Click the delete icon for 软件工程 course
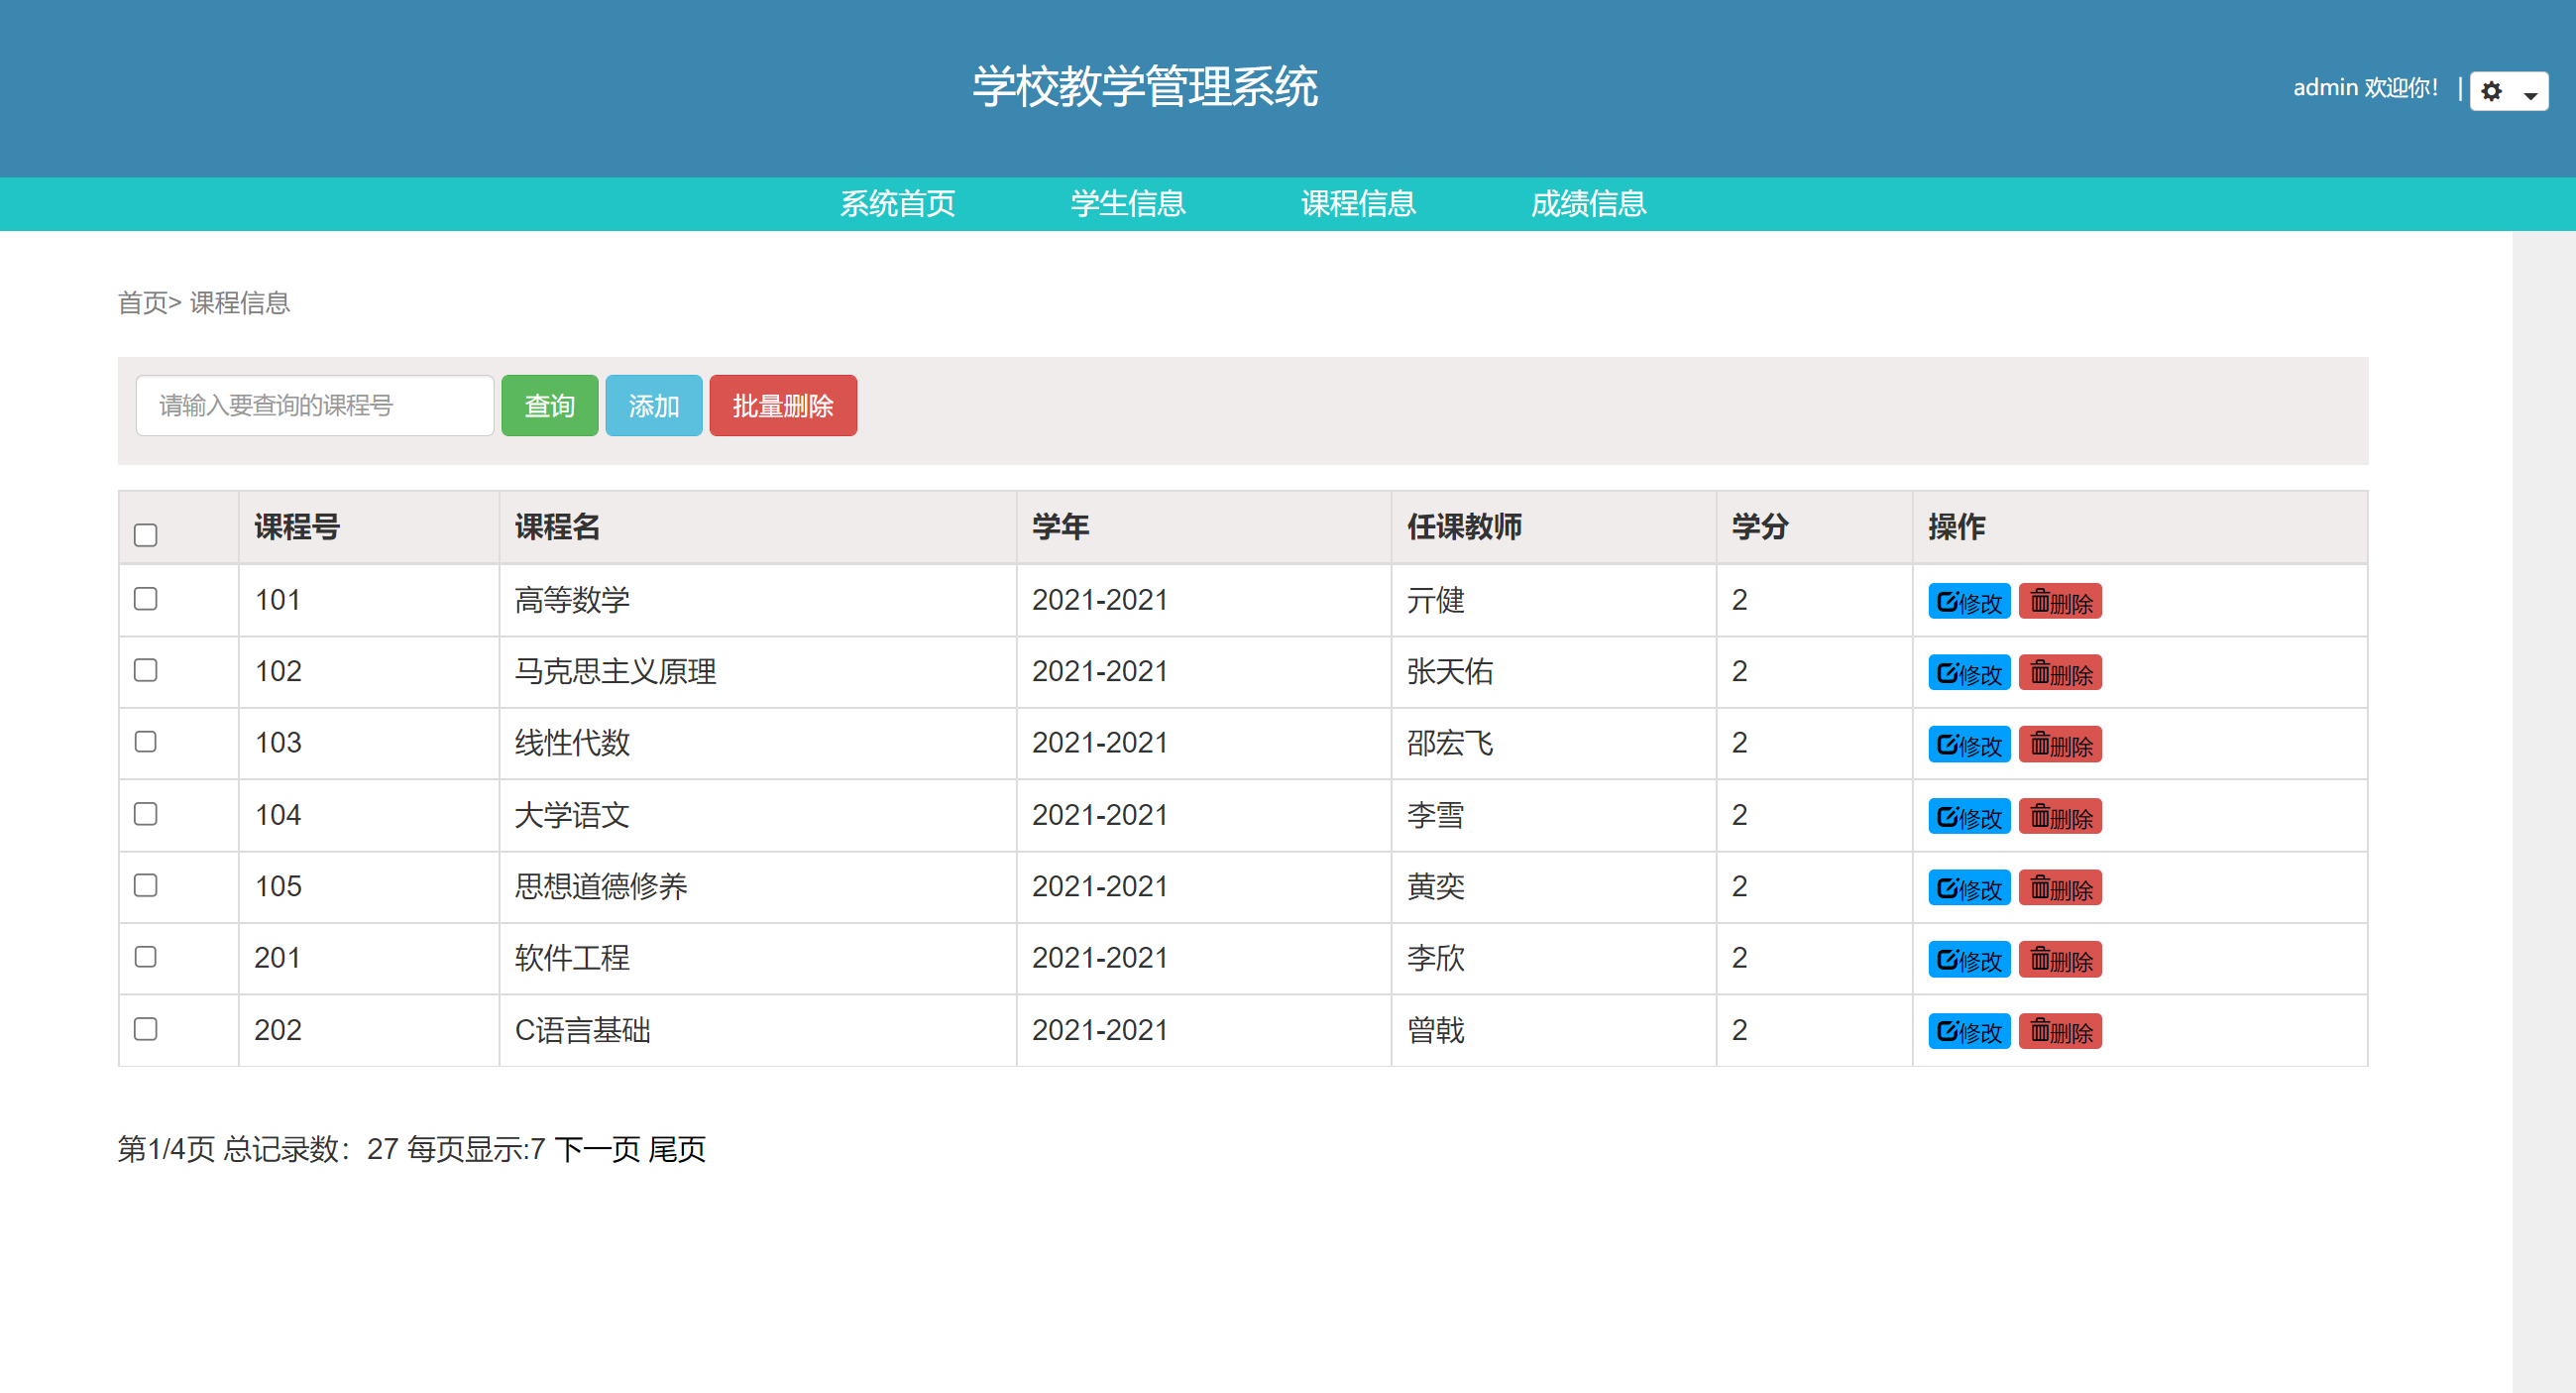The width and height of the screenshot is (2576, 1393). click(2059, 958)
